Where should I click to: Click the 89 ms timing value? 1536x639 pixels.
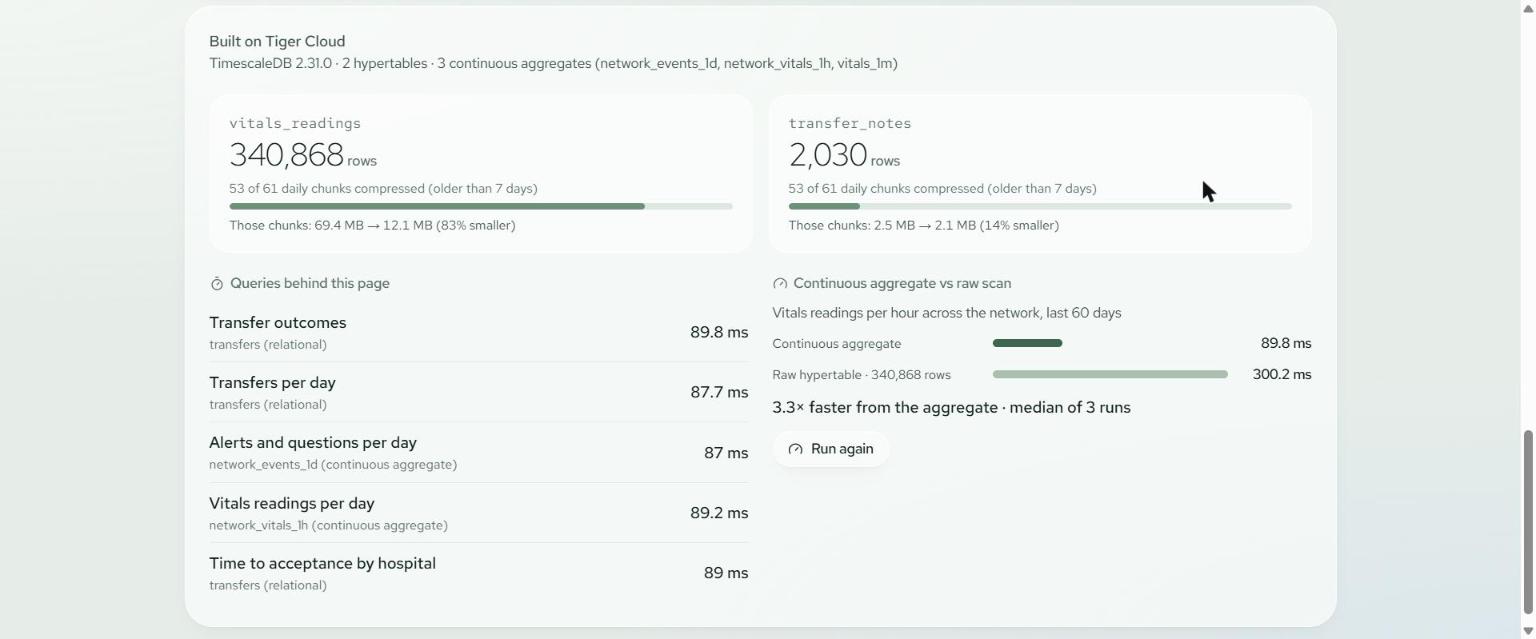point(726,573)
